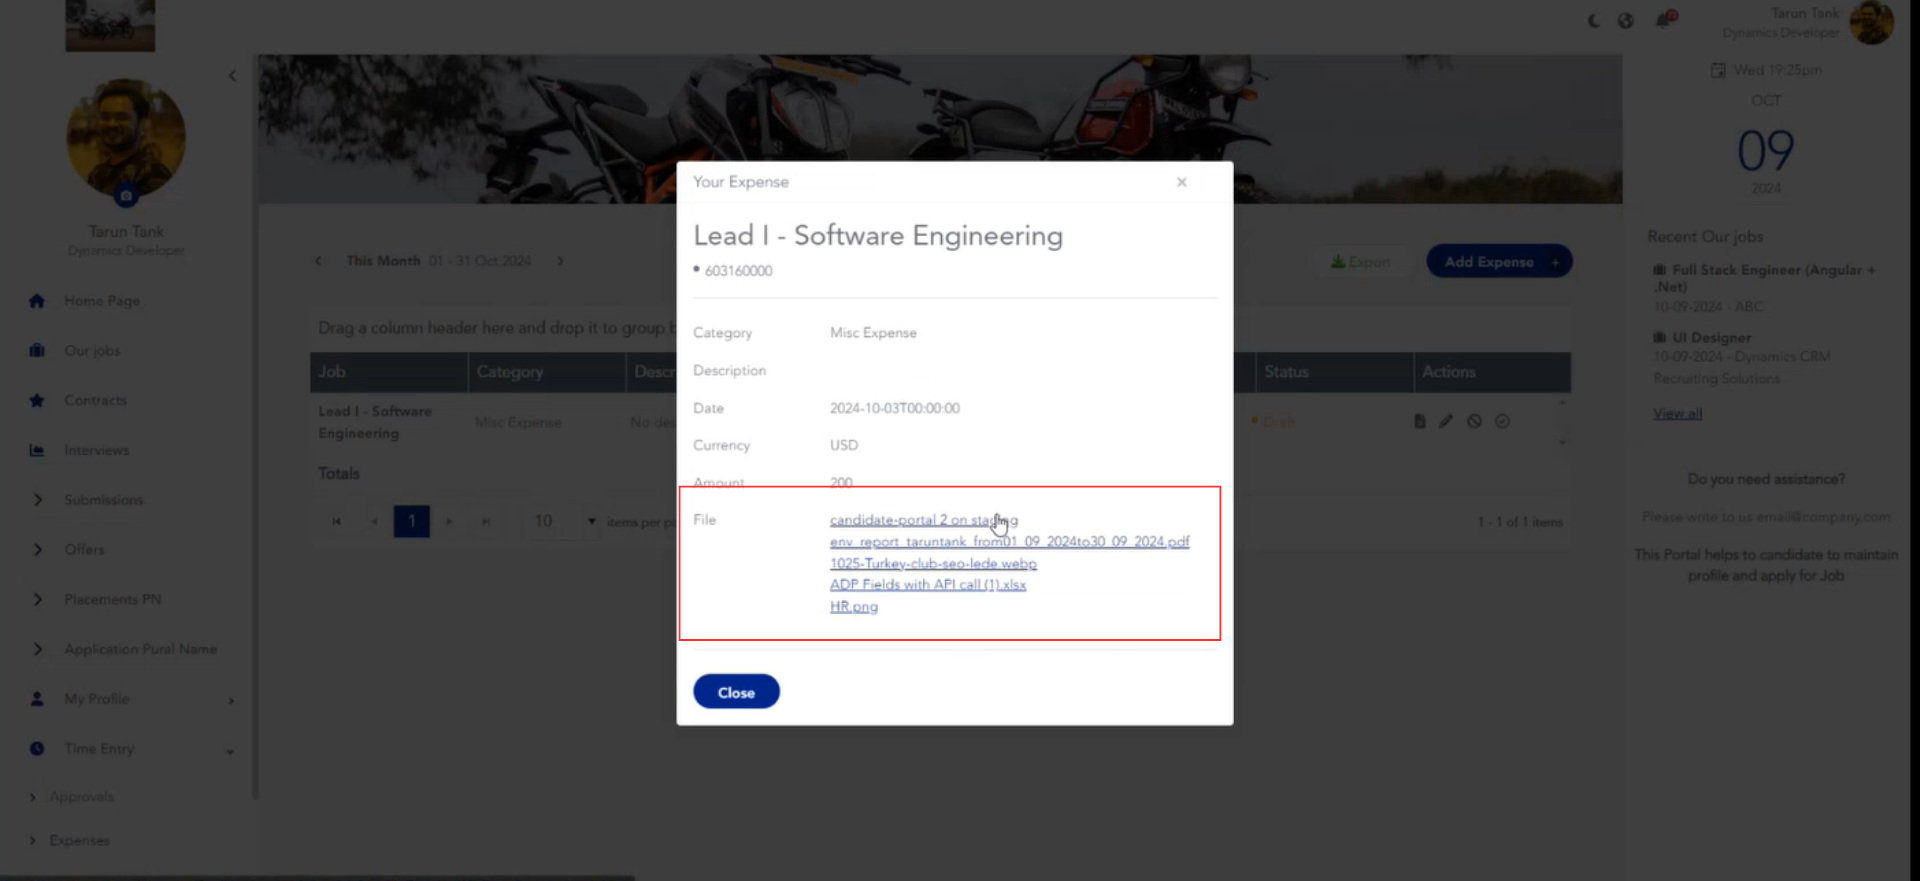Expand the Application Pural Name chevron
1920x881 pixels.
tap(38, 649)
